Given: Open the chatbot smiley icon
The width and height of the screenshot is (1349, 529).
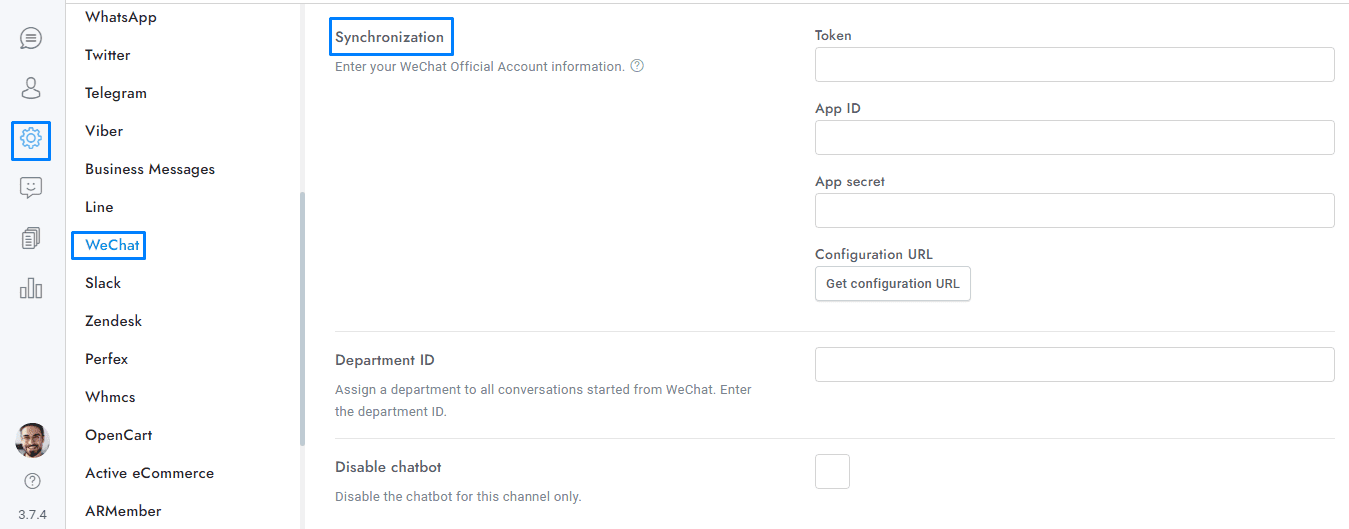Looking at the screenshot, I should 31,187.
